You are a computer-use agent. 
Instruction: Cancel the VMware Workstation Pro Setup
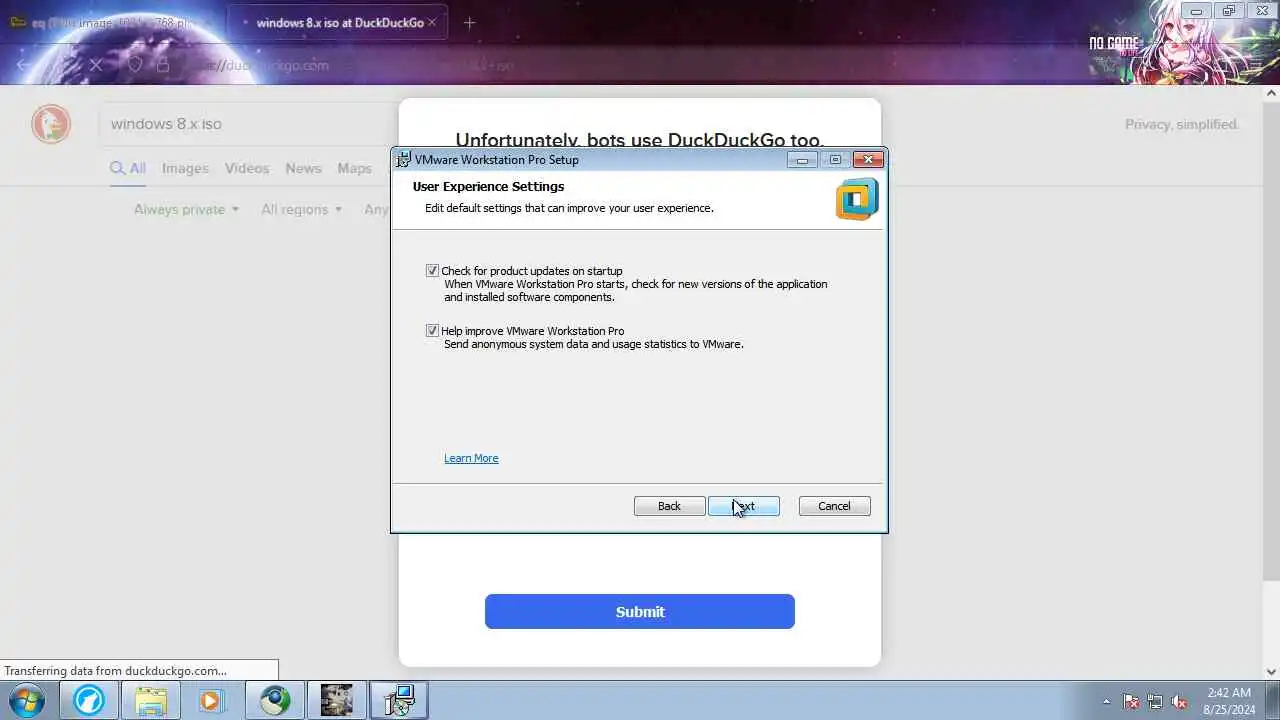[834, 506]
